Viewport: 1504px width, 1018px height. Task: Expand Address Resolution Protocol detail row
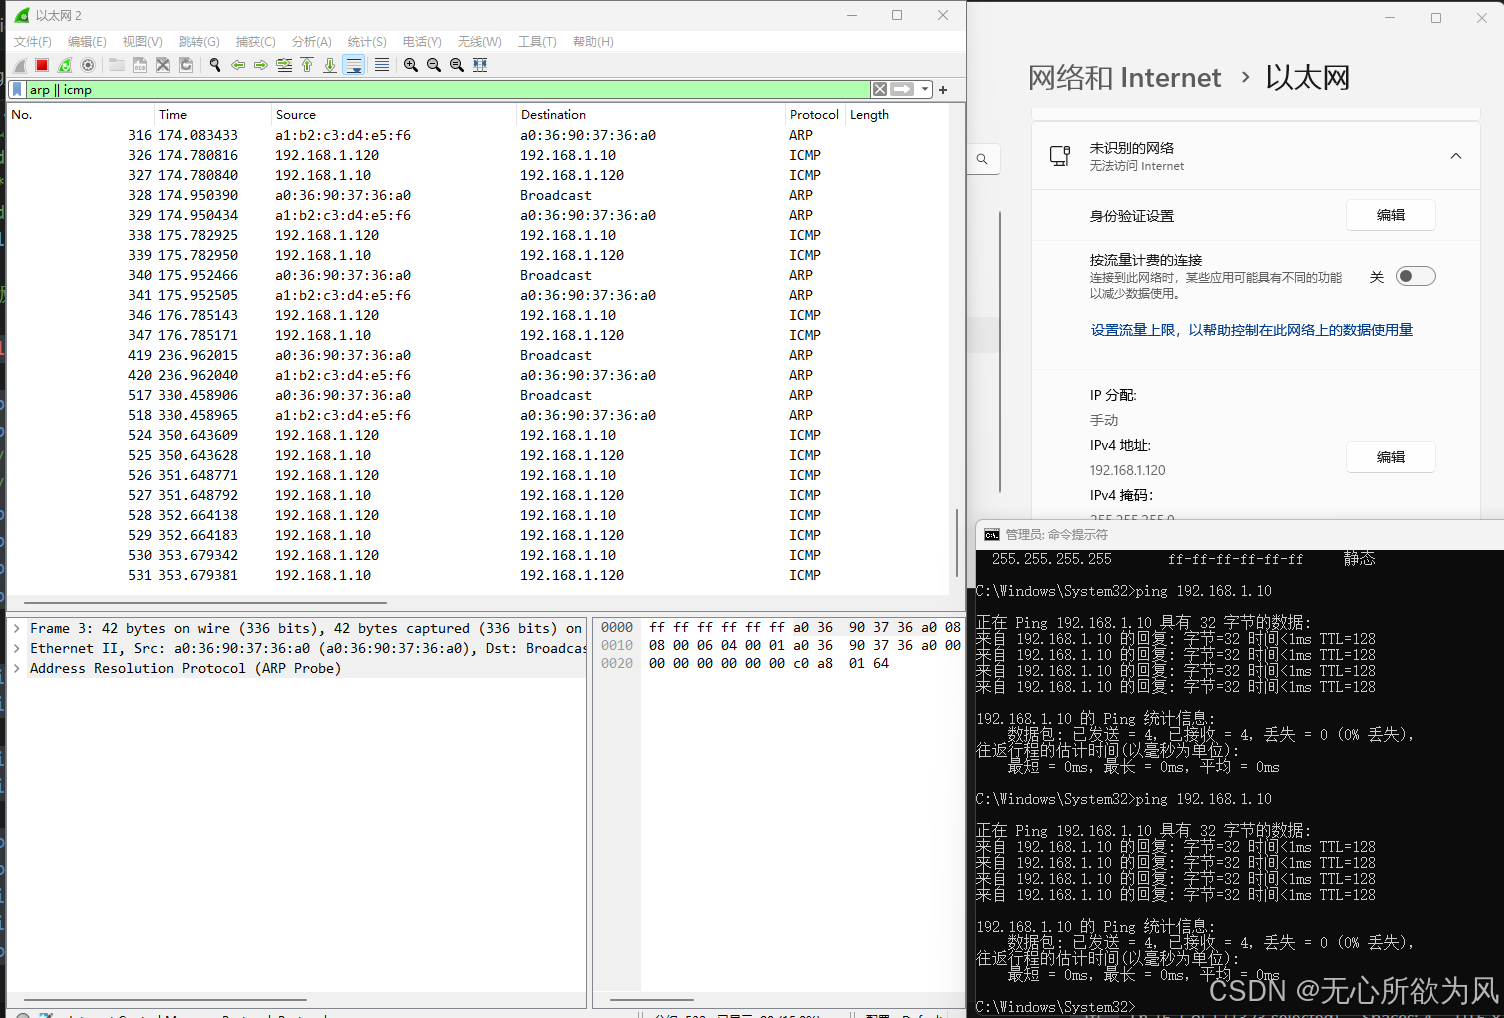[x=17, y=669]
